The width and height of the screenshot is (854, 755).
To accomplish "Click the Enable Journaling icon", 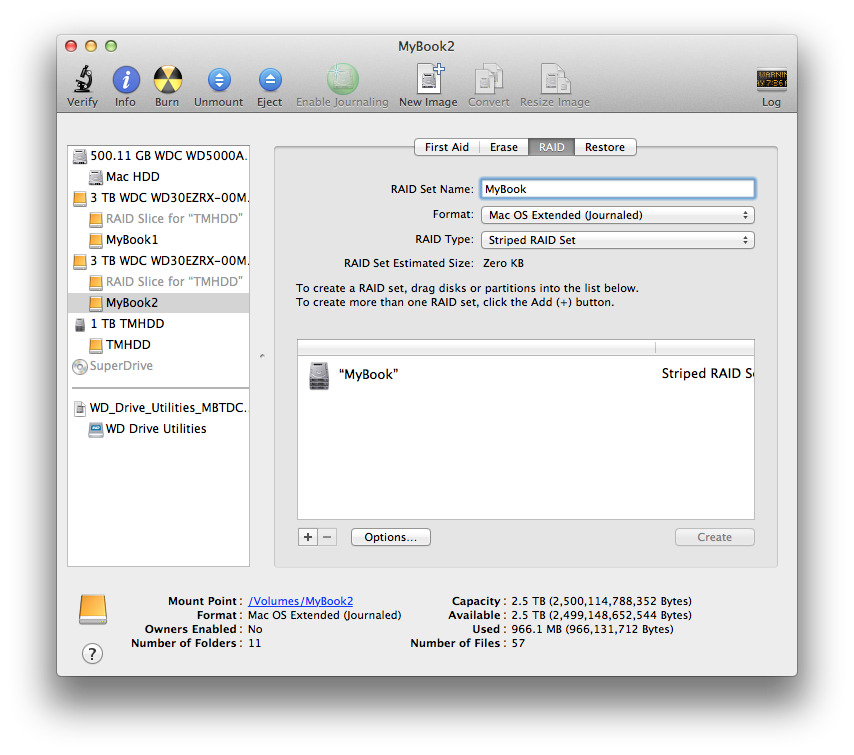I will point(342,79).
